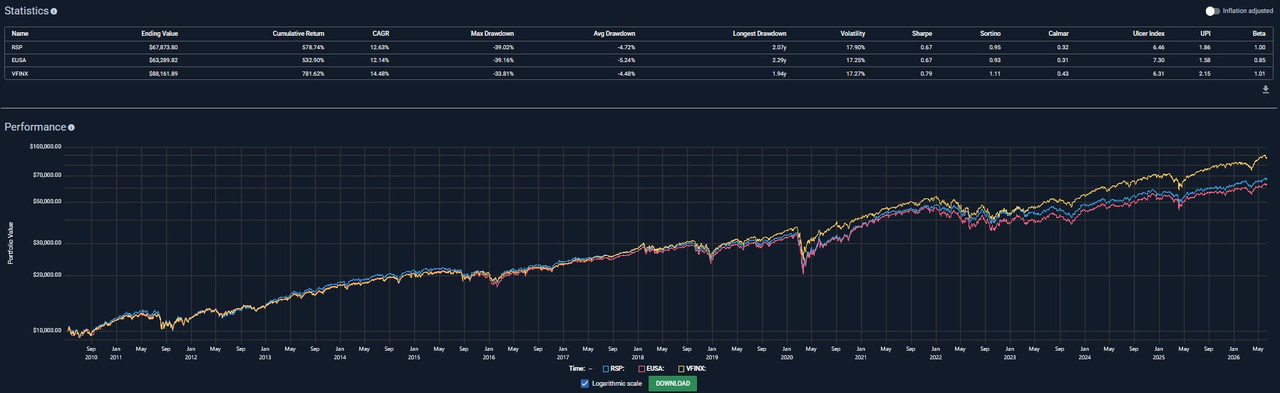Sort table by Ending Value column

click(x=159, y=33)
